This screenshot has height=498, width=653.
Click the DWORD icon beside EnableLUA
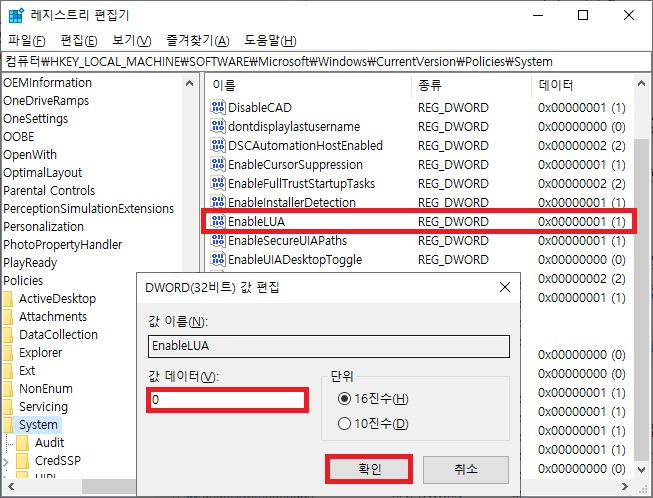pyautogui.click(x=218, y=221)
